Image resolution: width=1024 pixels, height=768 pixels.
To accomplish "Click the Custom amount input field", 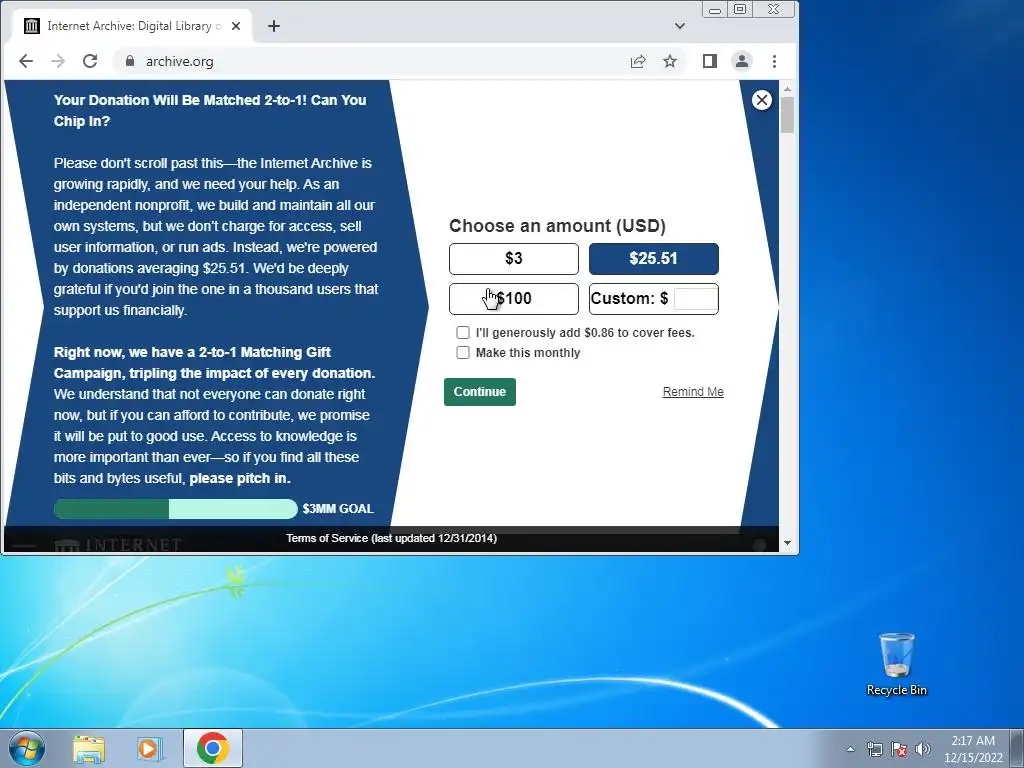I will [x=696, y=299].
